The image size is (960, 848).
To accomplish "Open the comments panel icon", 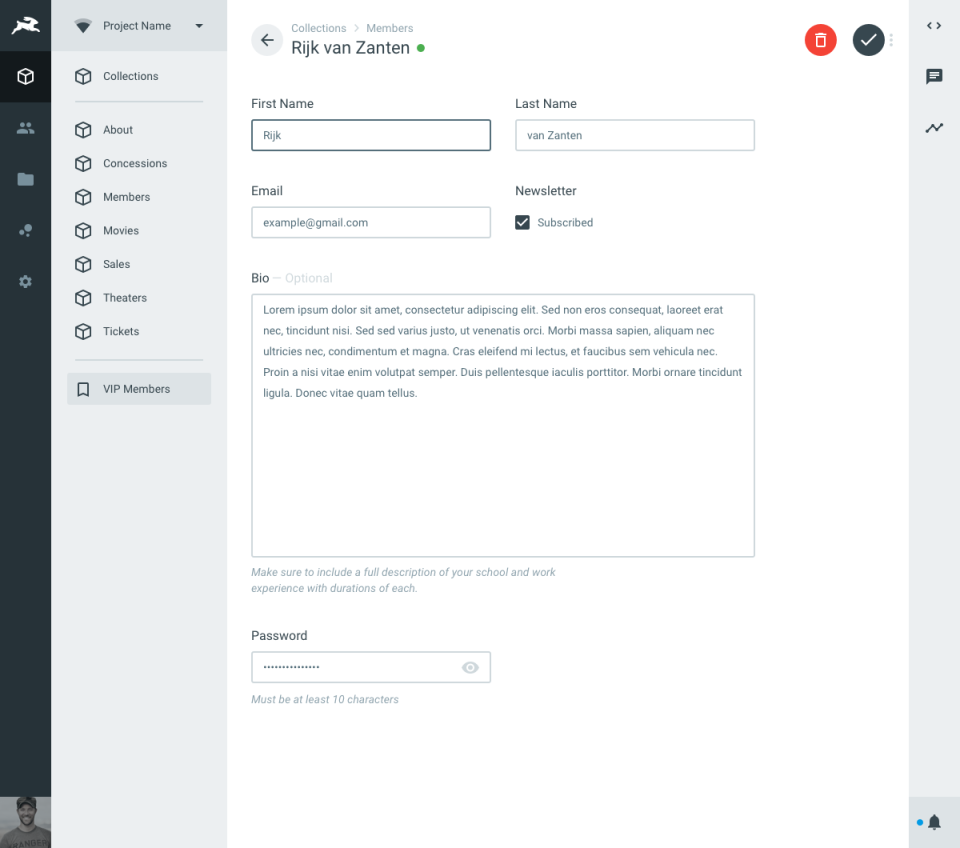I will point(934,77).
